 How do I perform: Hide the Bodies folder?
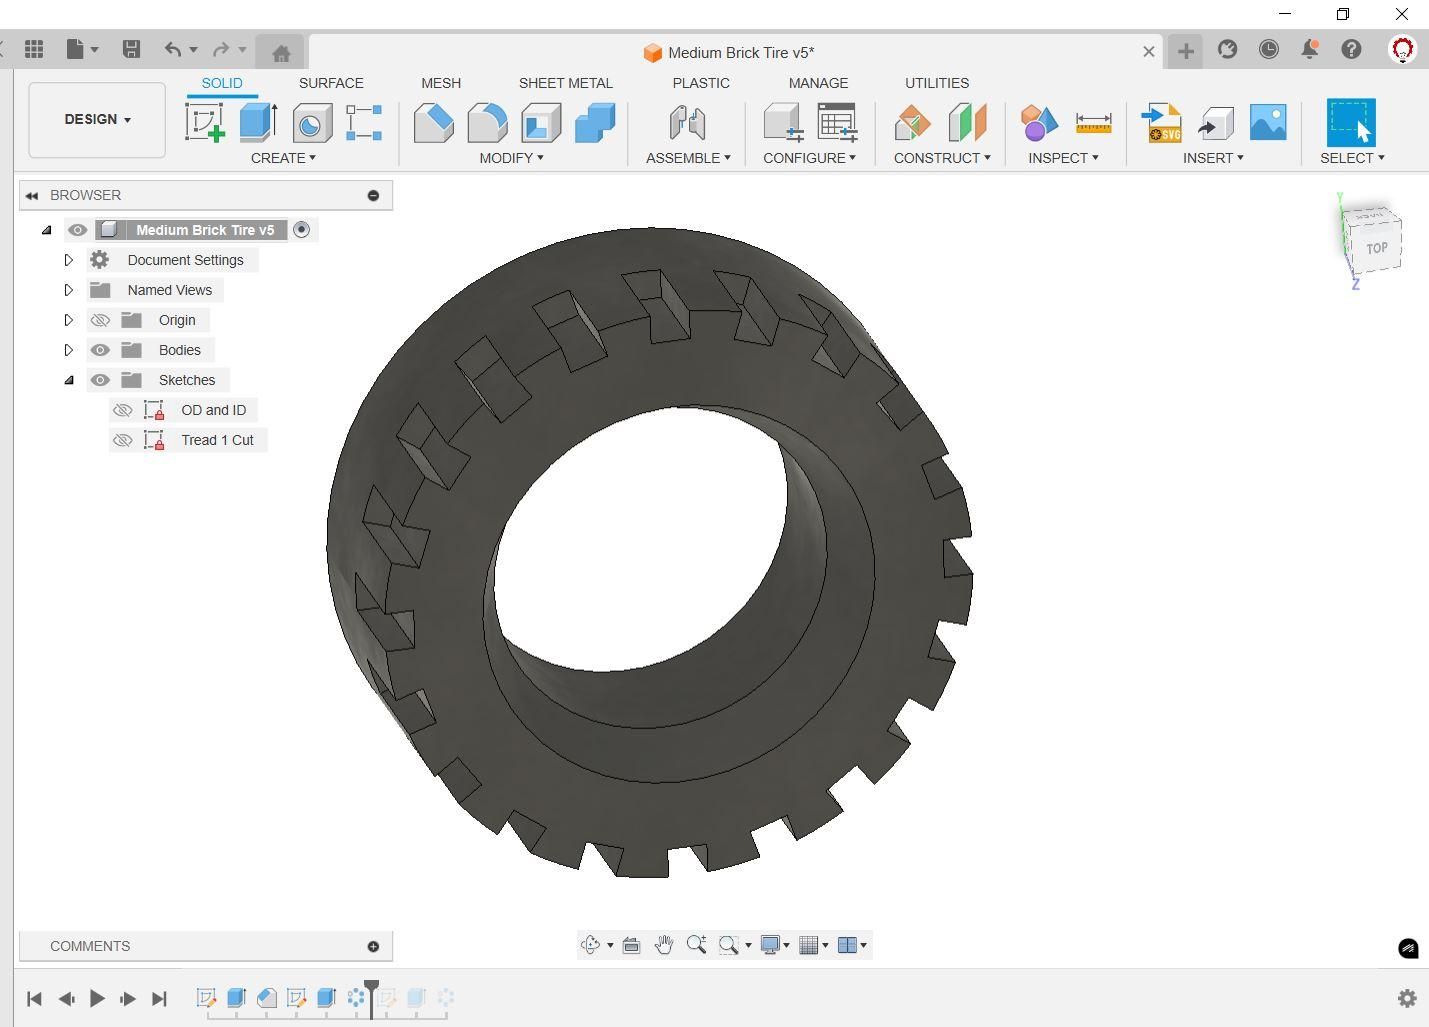click(x=100, y=350)
